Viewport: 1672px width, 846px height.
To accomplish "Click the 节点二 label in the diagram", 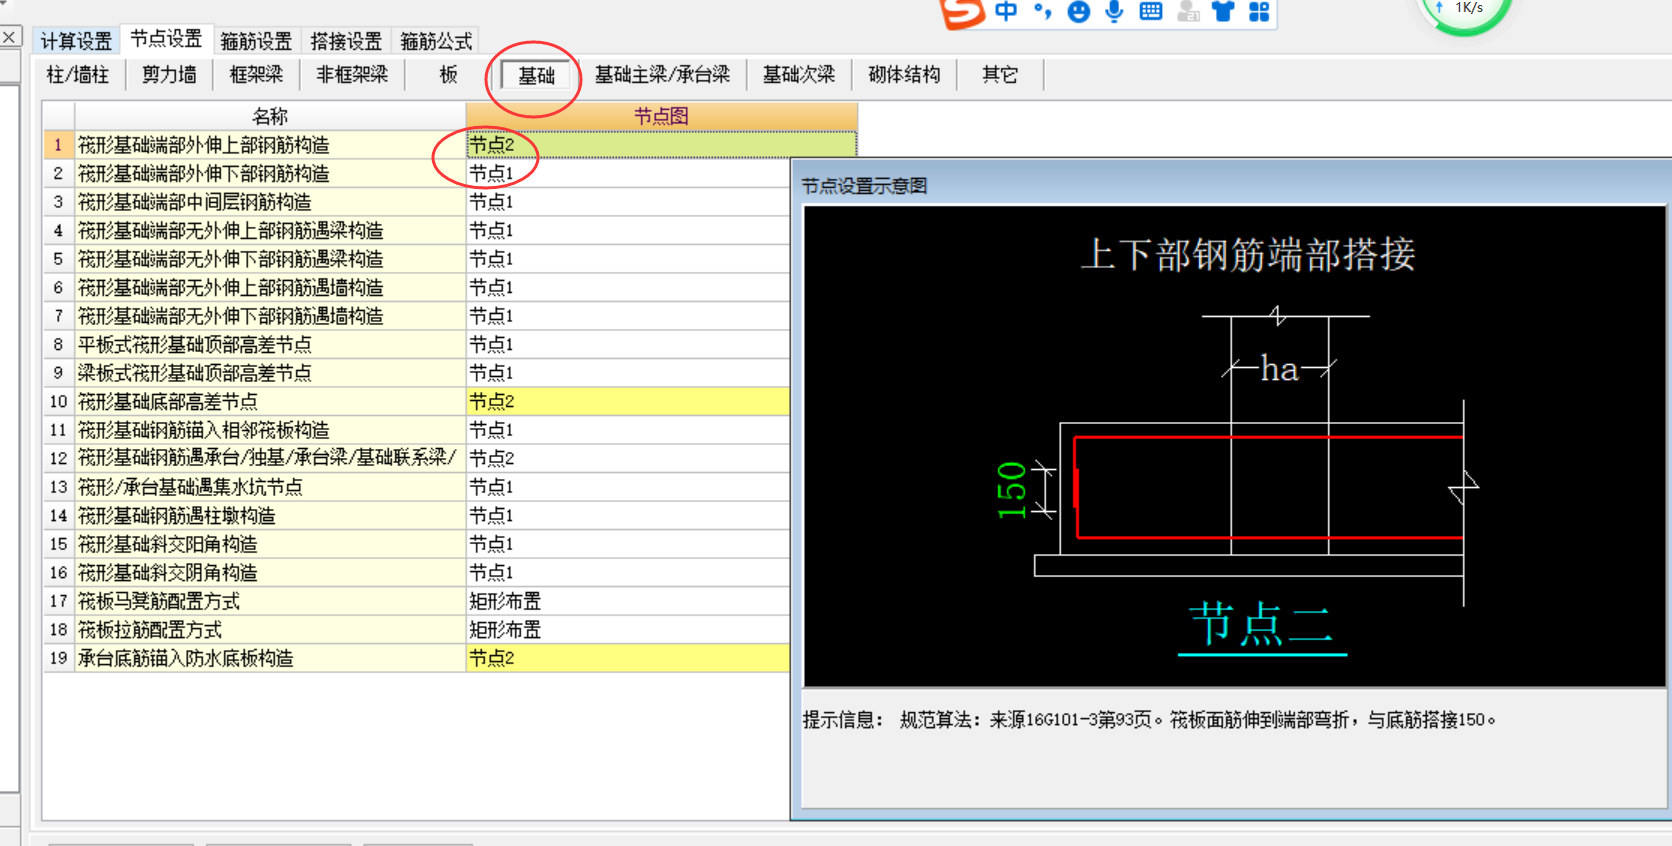I will 1262,624.
